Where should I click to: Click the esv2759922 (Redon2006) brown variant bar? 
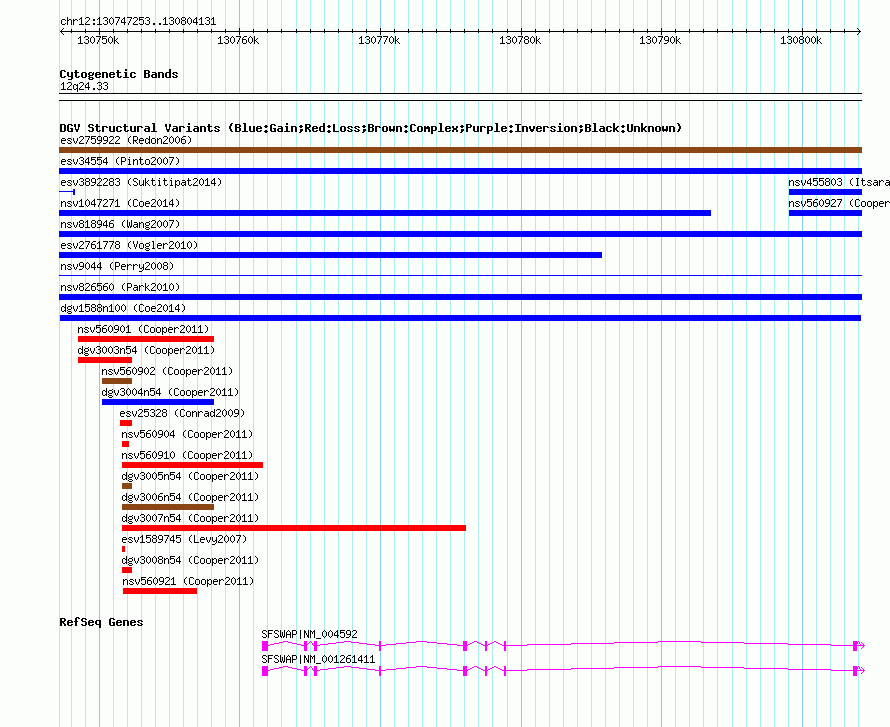pos(460,150)
